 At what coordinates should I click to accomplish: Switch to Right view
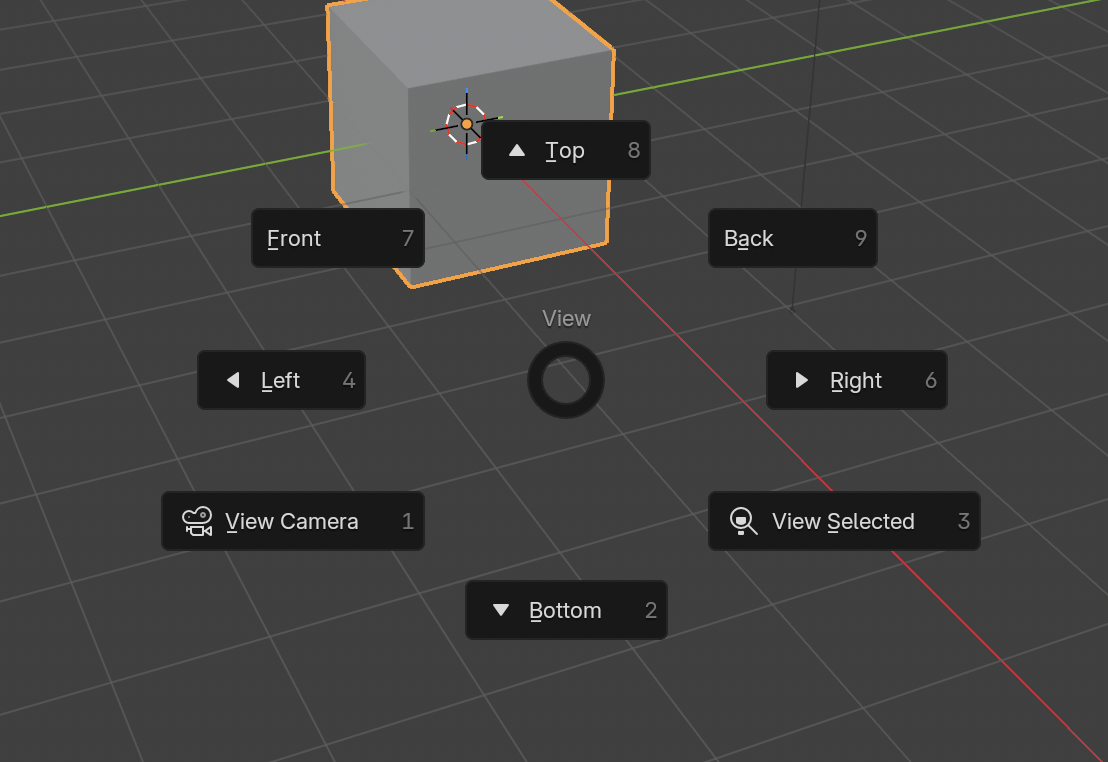point(856,380)
